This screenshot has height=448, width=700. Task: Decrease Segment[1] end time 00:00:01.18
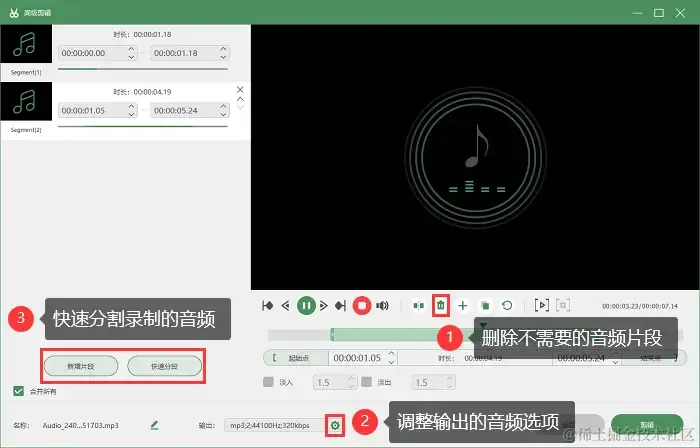[223, 57]
